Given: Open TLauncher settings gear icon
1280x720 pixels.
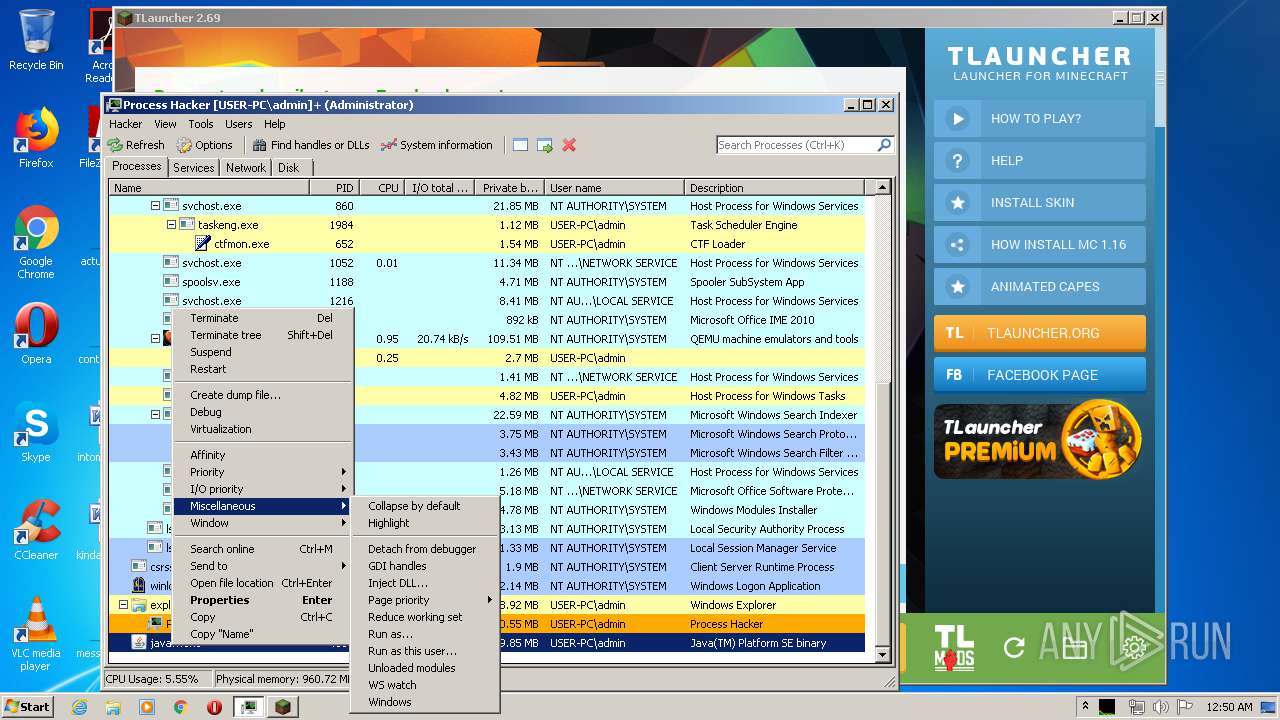Looking at the screenshot, I should coord(1134,648).
